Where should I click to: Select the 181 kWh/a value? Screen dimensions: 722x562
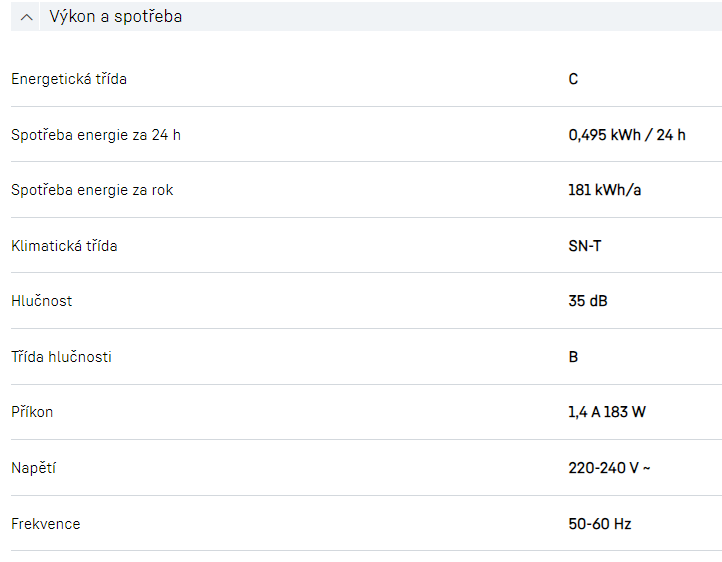click(604, 190)
